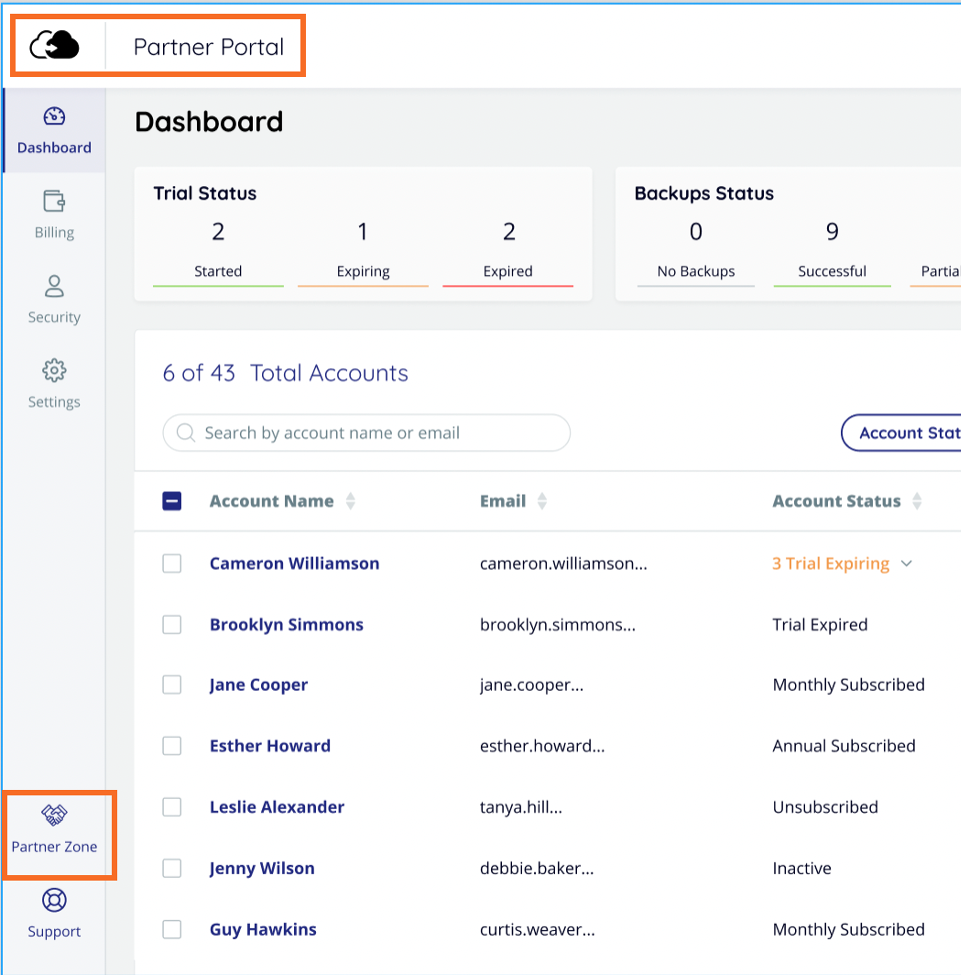Filter by Expired trial status

[x=508, y=253]
